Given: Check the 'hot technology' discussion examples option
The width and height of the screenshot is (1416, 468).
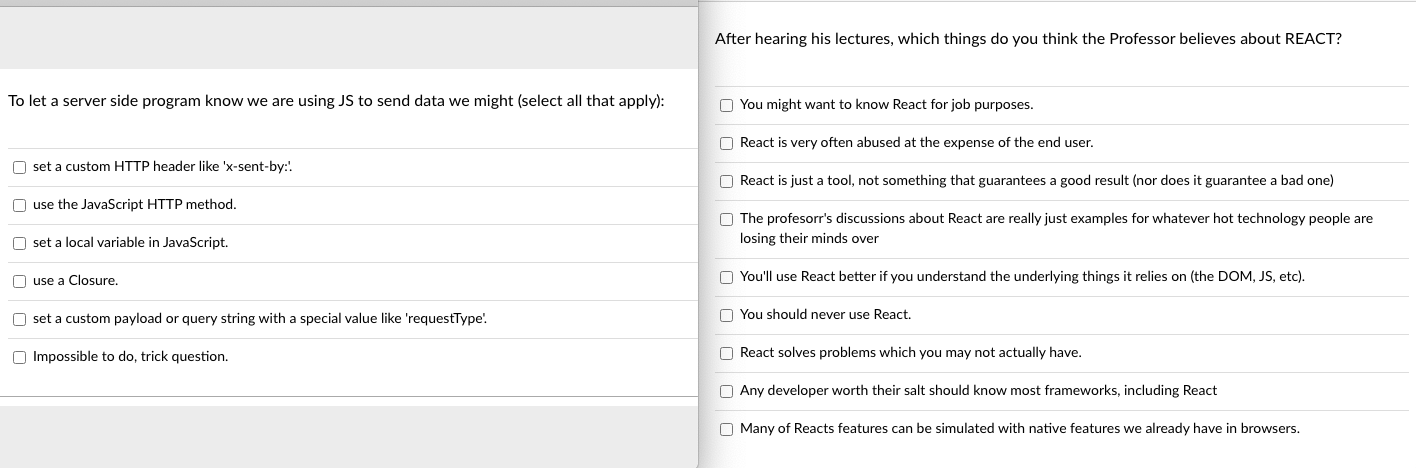Looking at the screenshot, I should (727, 219).
